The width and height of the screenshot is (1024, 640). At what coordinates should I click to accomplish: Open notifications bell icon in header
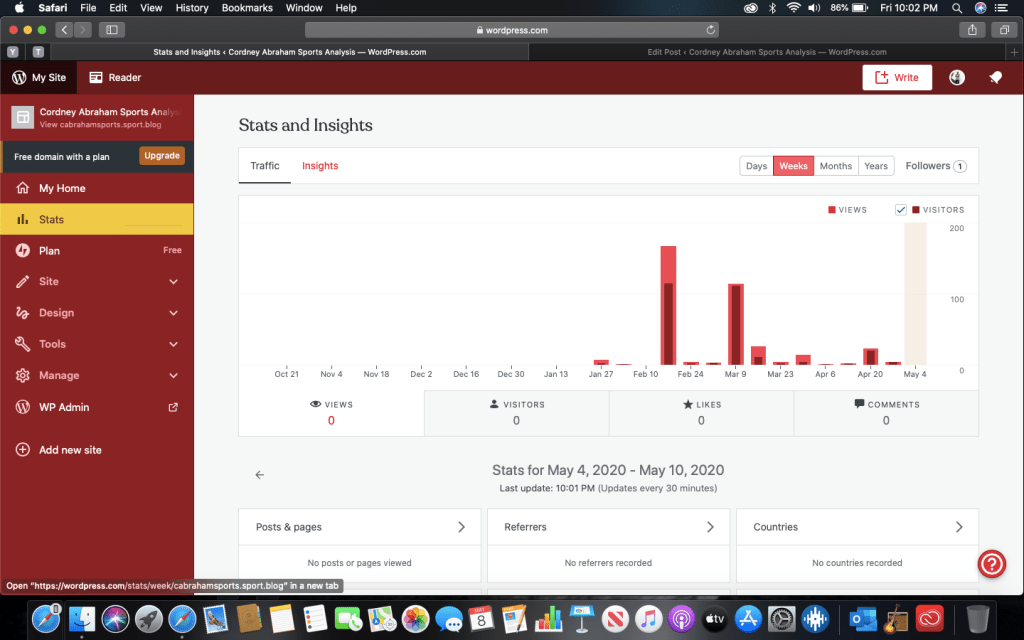pyautogui.click(x=995, y=78)
